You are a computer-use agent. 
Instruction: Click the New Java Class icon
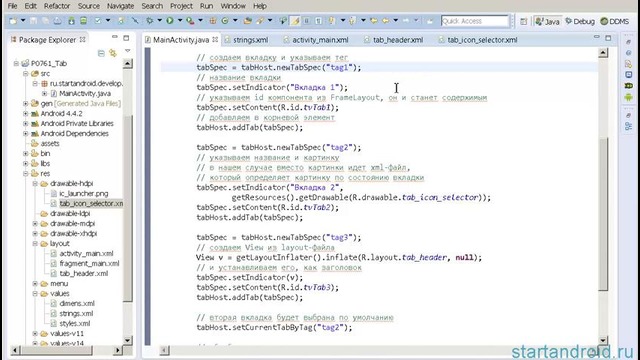point(225,21)
